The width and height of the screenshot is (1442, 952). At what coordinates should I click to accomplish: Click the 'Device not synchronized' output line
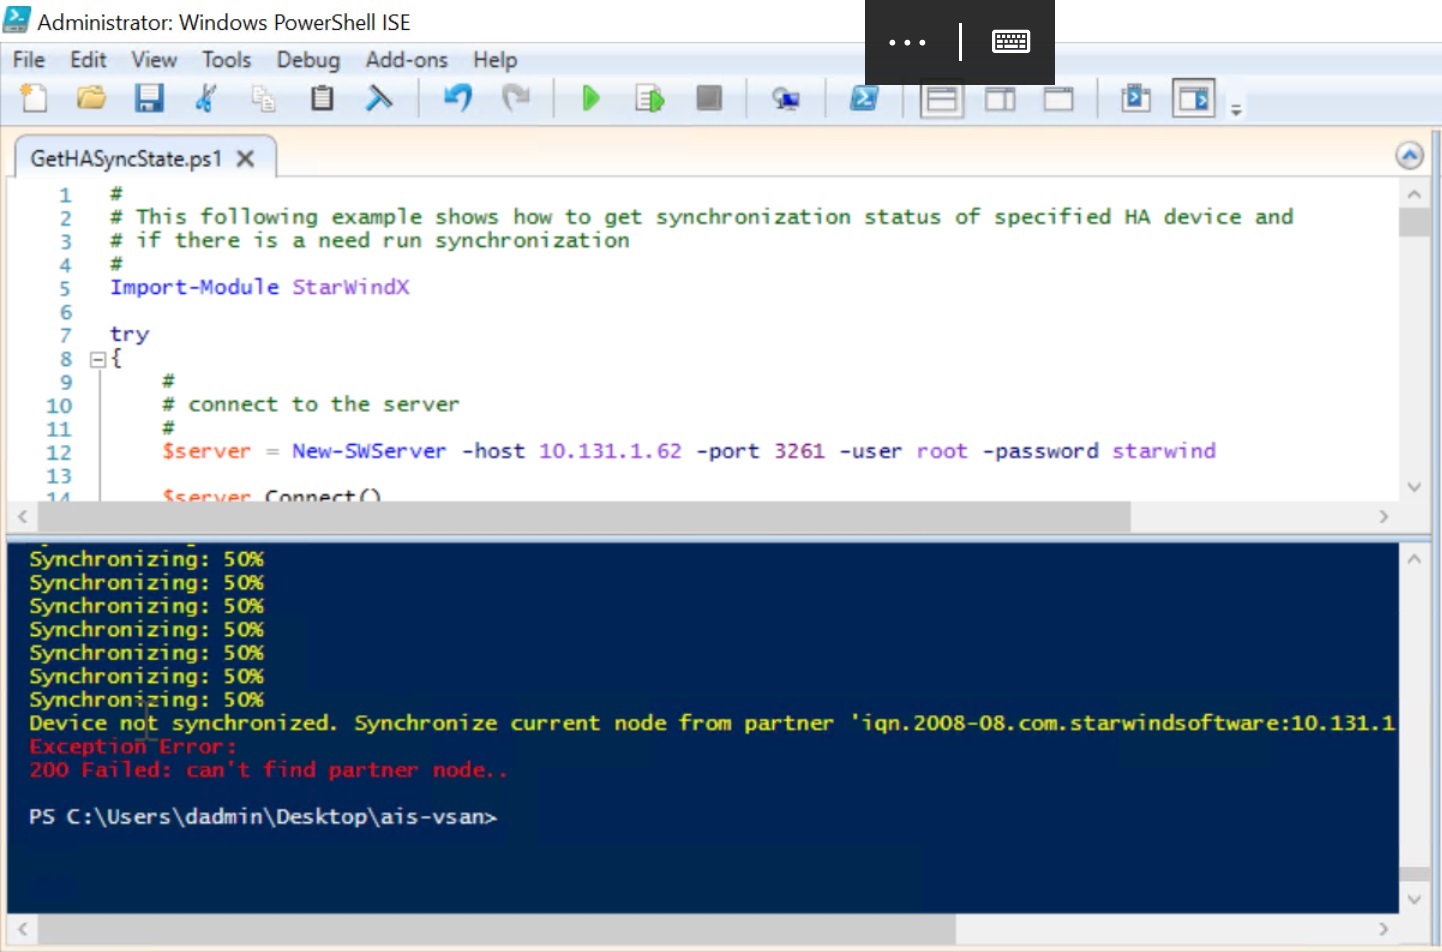712,723
